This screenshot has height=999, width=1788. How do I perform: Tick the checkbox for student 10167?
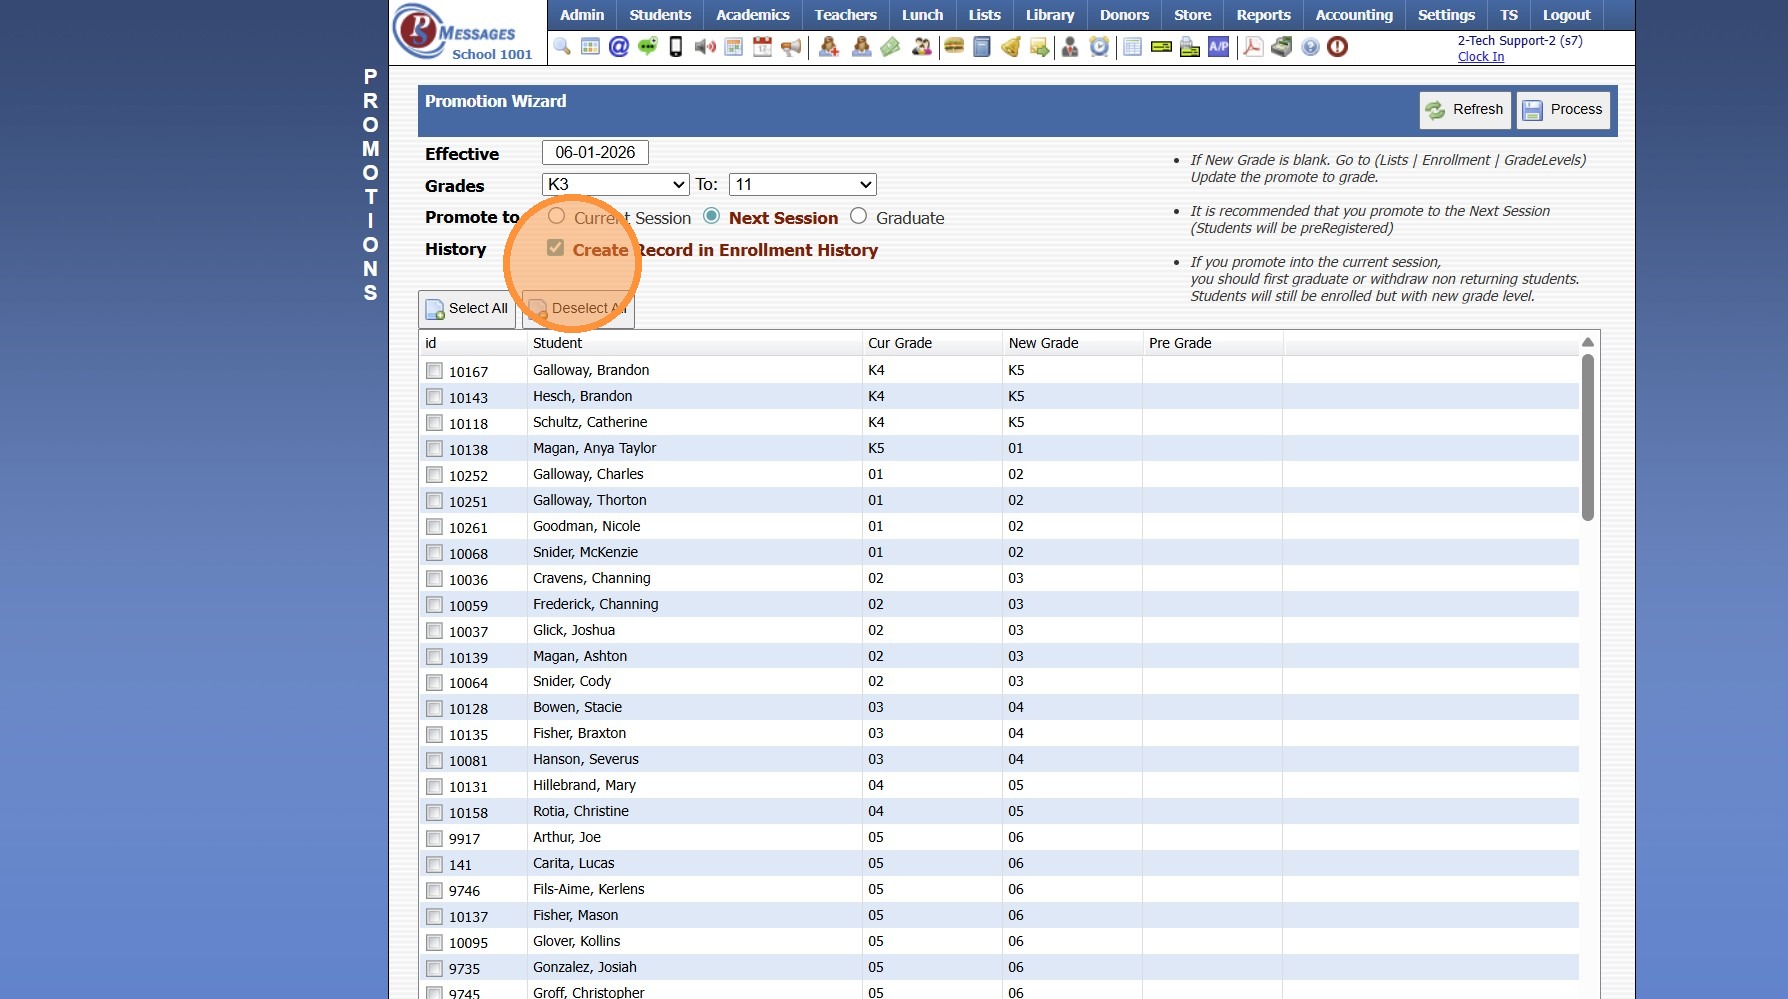(434, 371)
